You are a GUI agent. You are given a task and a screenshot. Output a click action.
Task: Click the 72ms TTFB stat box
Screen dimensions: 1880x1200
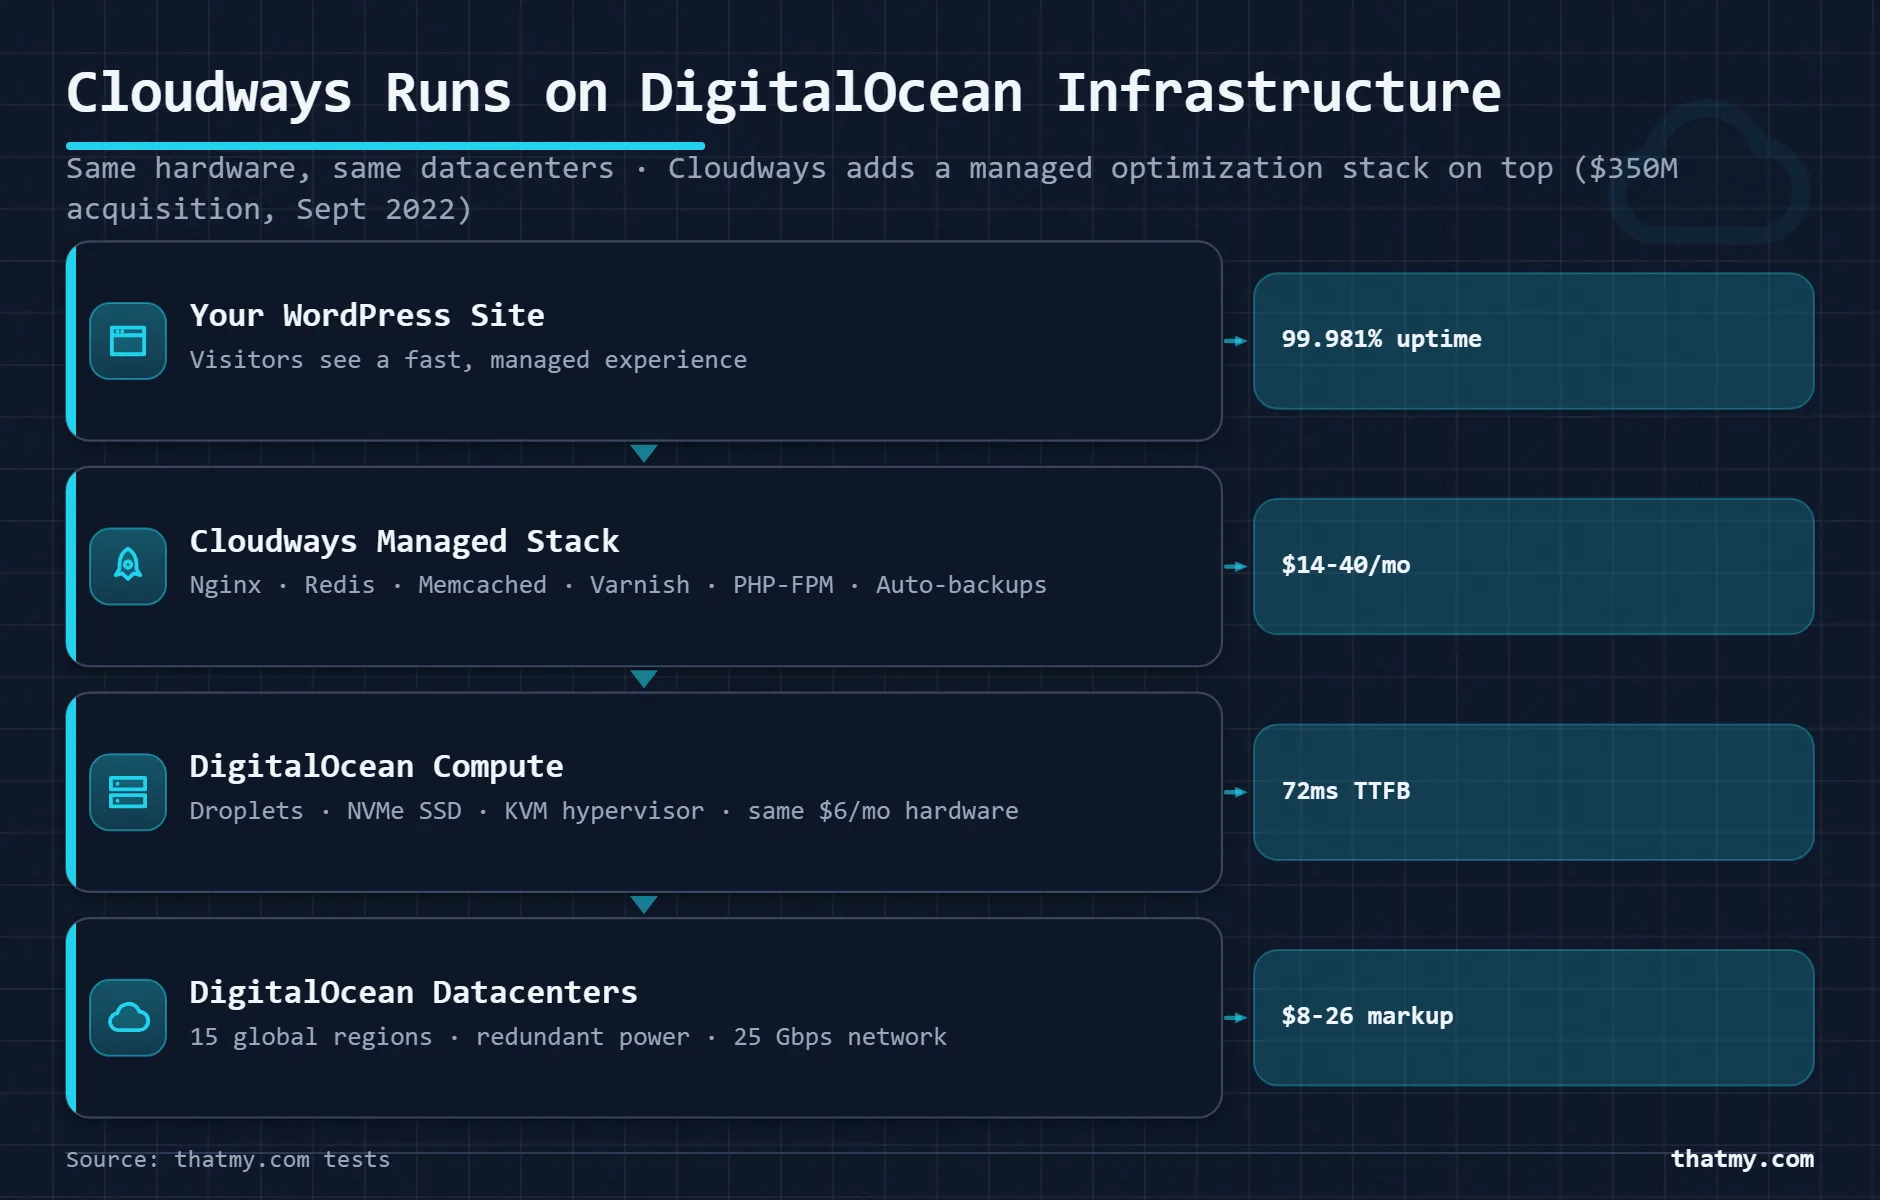coord(1533,792)
